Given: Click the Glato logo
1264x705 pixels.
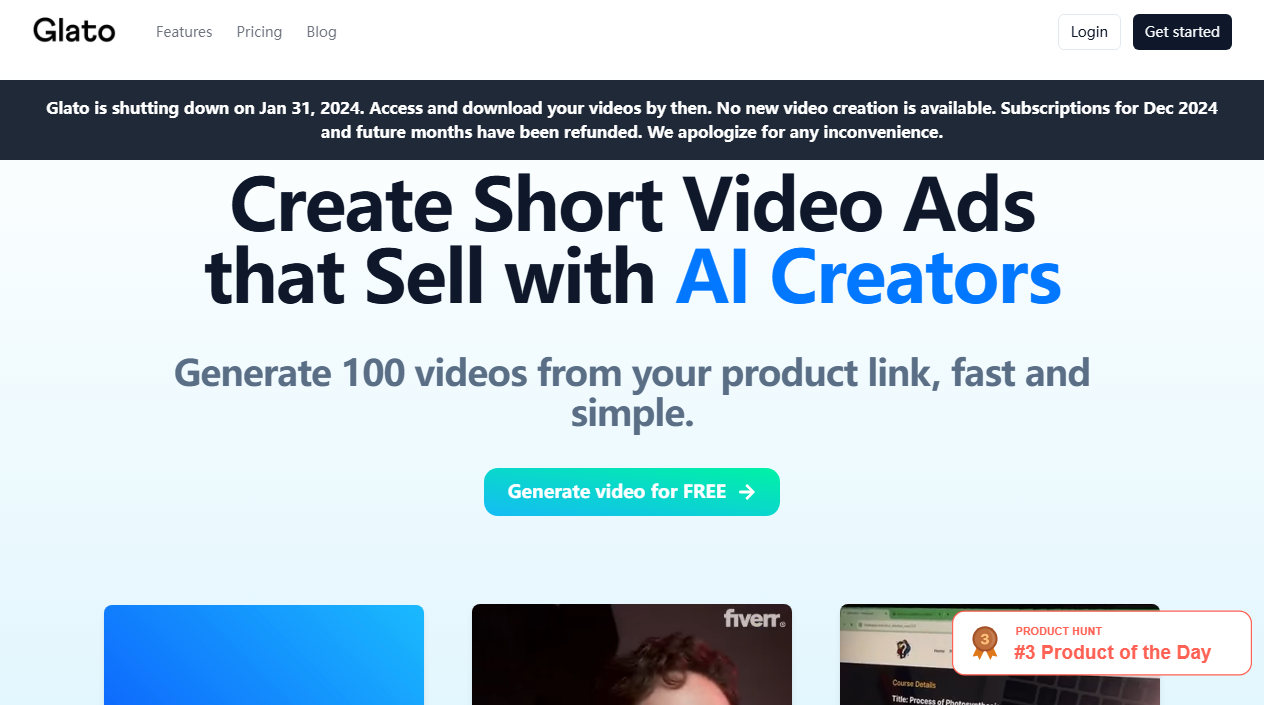Looking at the screenshot, I should click(74, 31).
